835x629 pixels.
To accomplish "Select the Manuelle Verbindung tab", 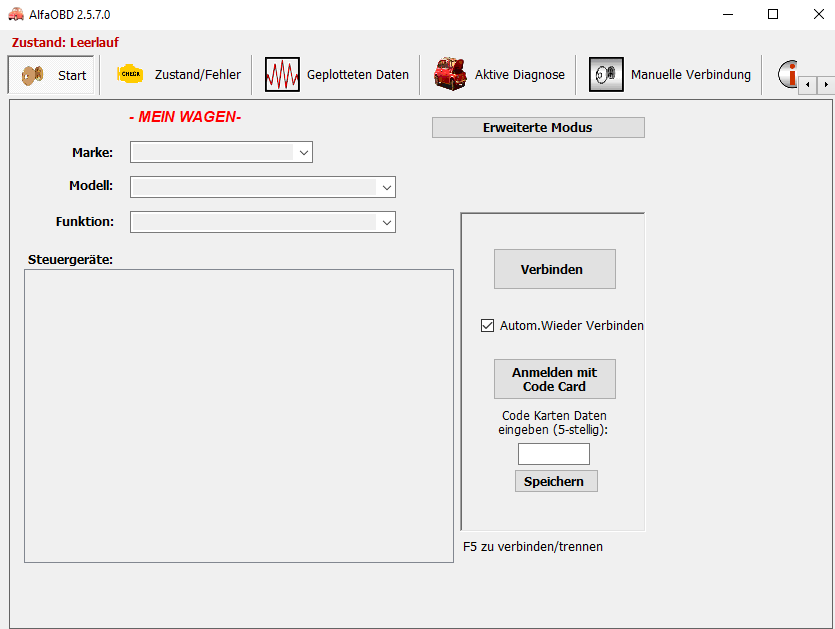I will [669, 75].
